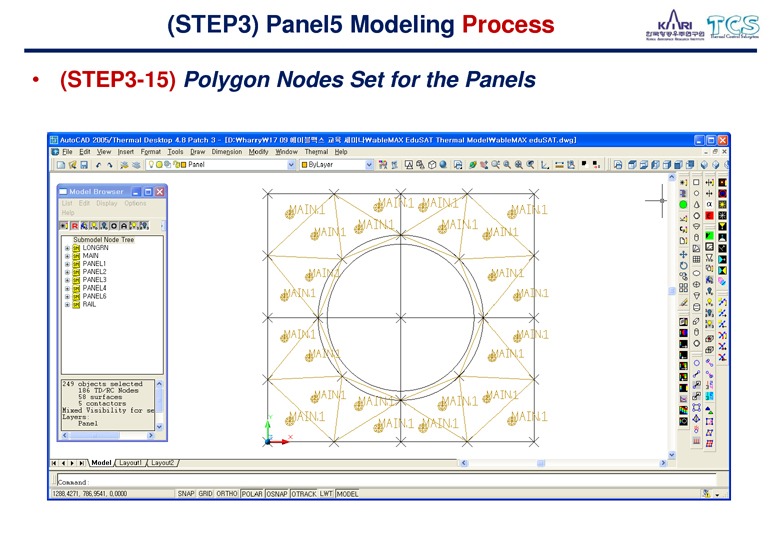
Task: Click the black circle O icon in Model Browser
Action: 114,226
